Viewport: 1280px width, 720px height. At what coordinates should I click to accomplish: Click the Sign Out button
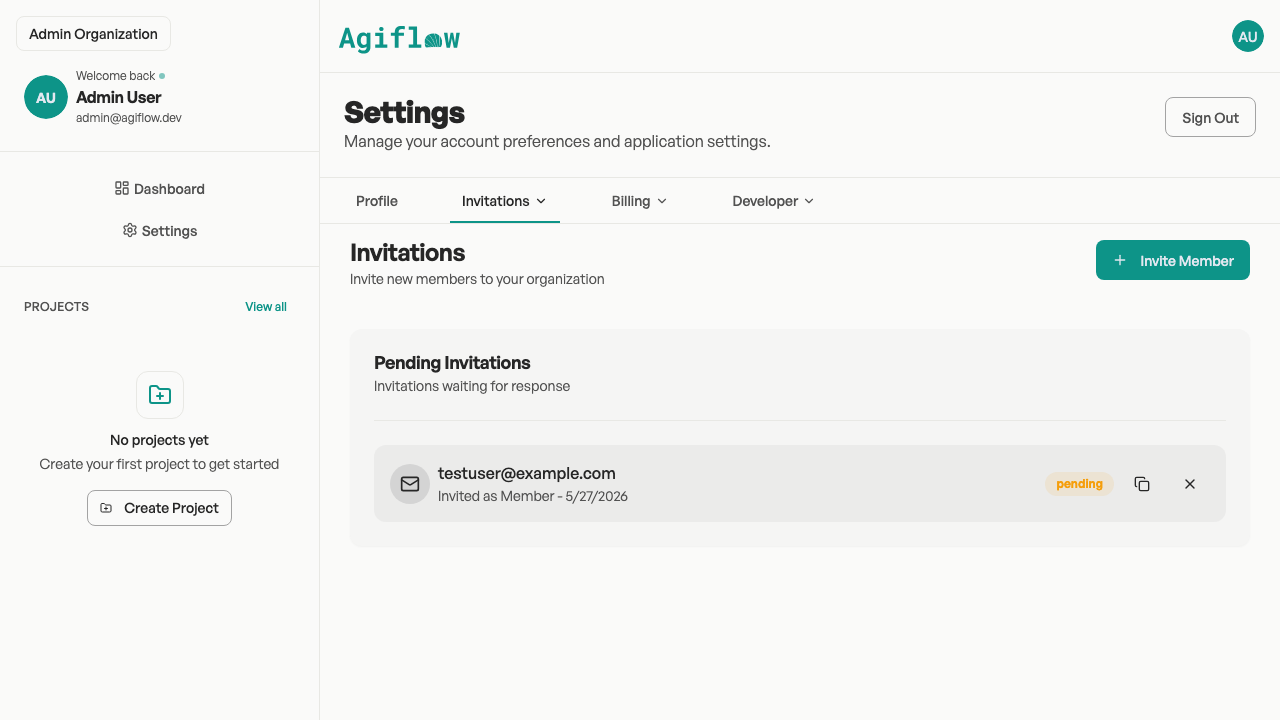click(1210, 117)
